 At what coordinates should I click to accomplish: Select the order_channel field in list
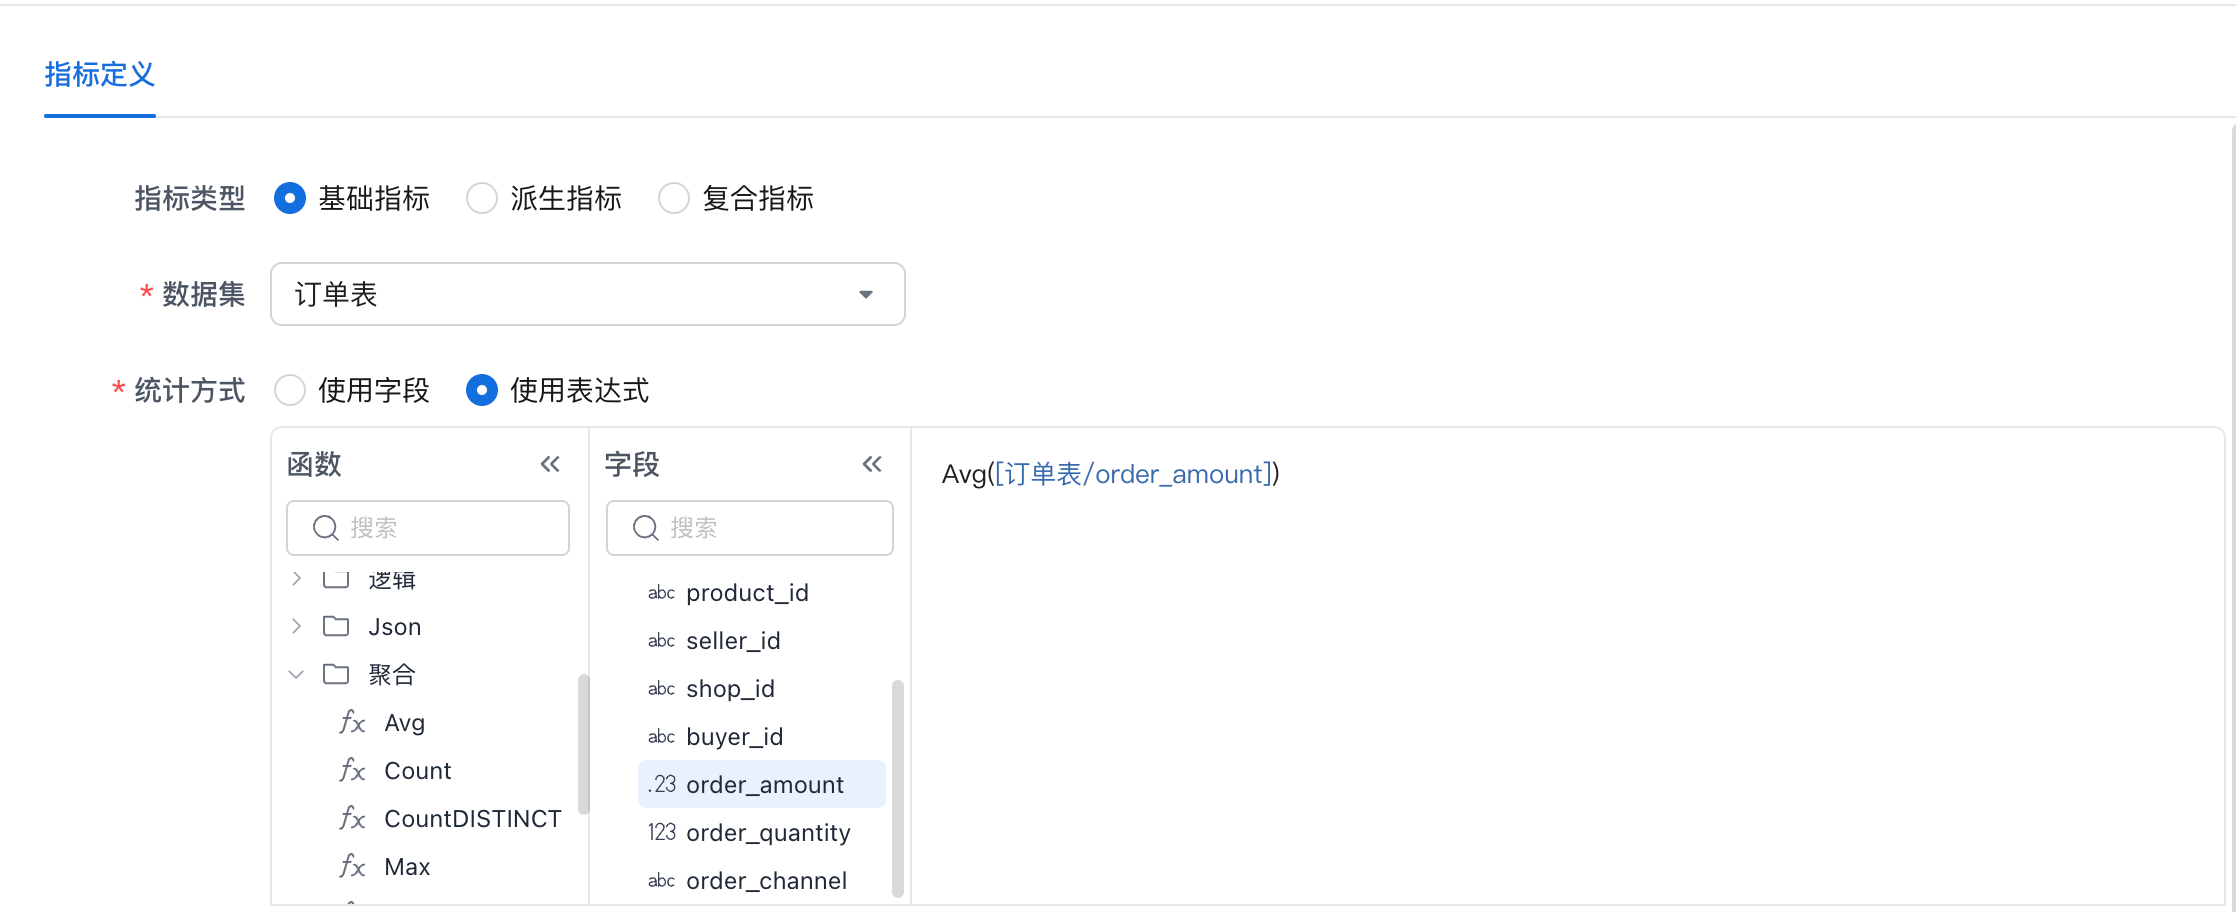[766, 880]
